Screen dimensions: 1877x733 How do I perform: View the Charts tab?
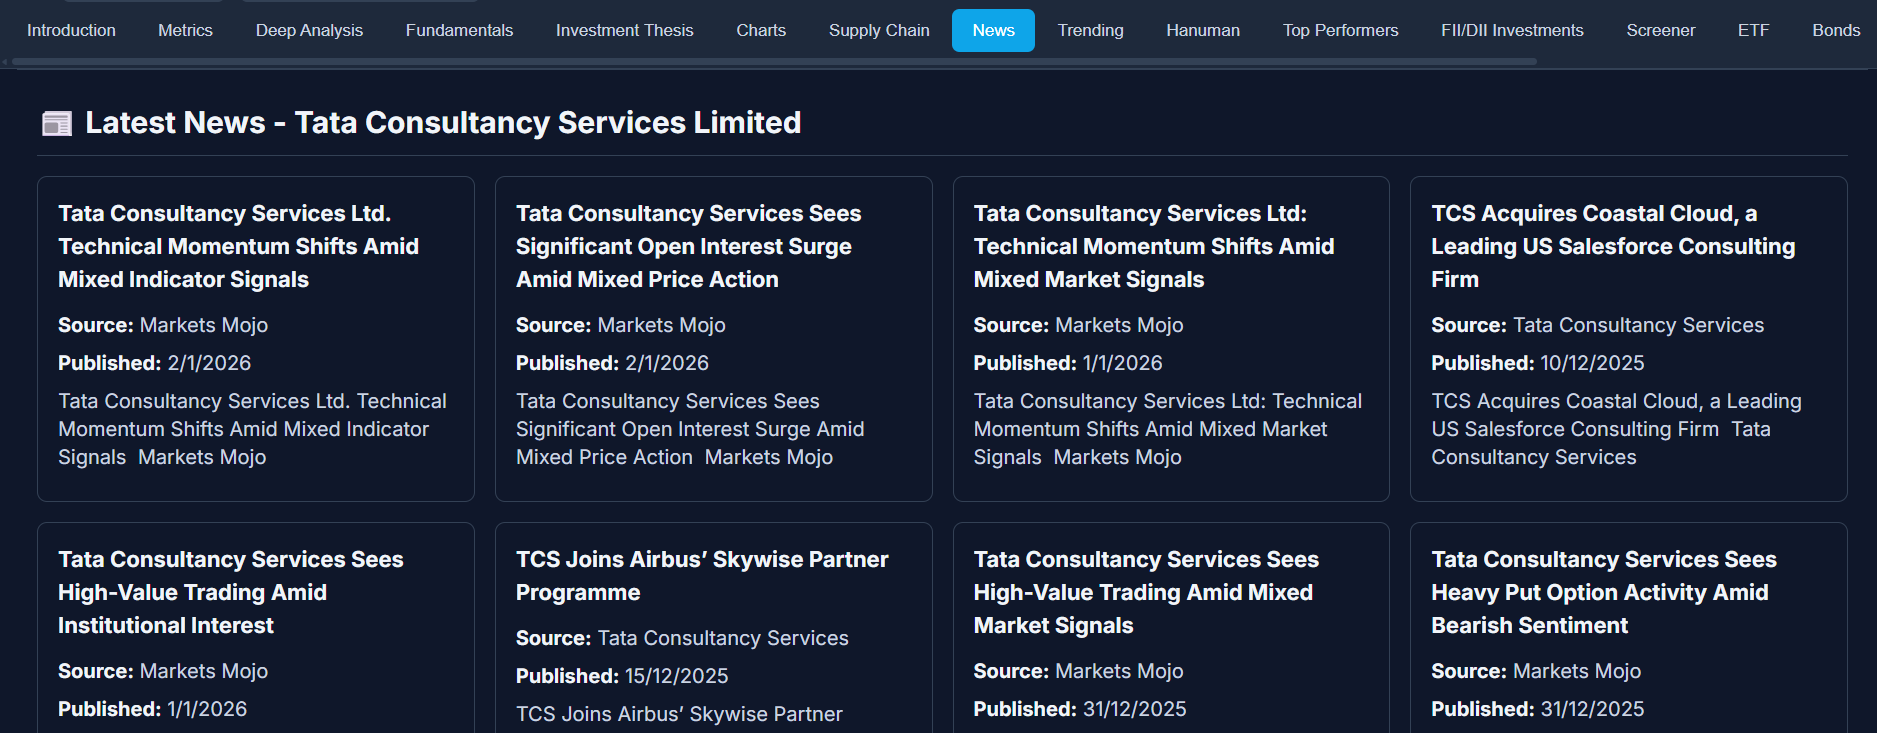[761, 30]
